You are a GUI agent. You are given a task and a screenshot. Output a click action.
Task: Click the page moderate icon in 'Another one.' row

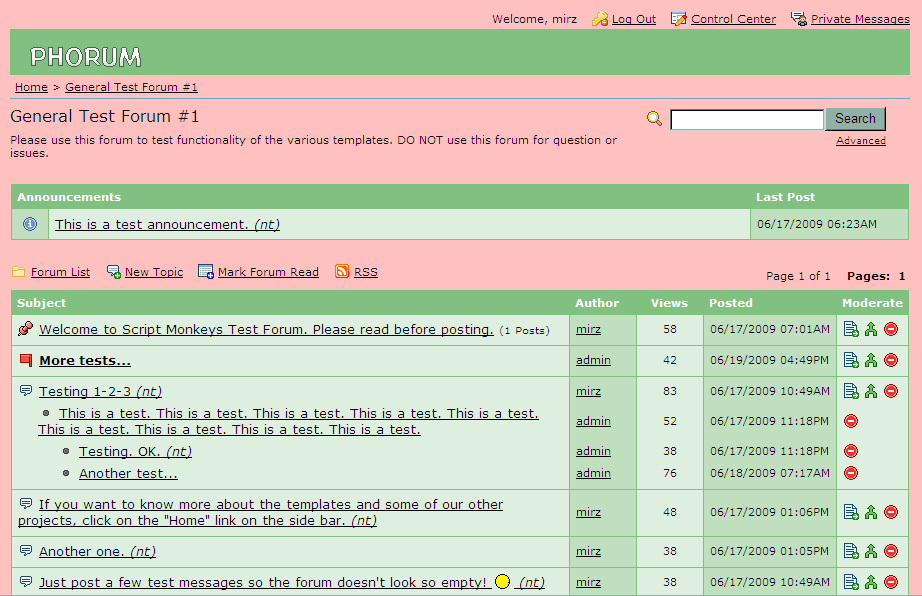[x=851, y=551]
